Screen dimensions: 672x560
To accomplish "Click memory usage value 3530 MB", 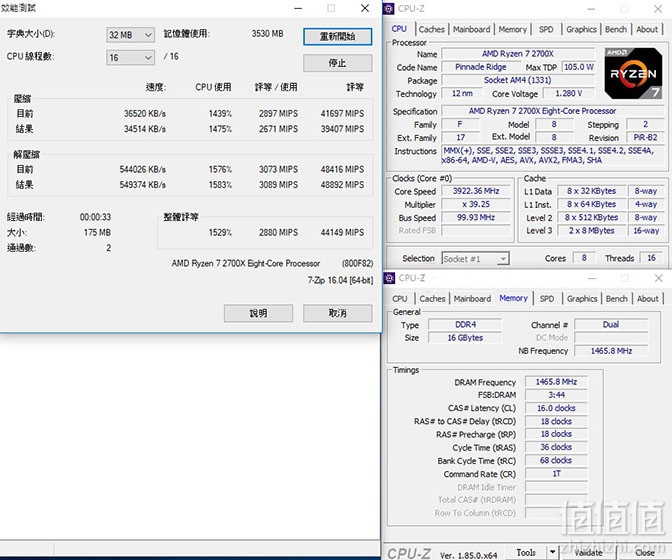I will point(267,34).
